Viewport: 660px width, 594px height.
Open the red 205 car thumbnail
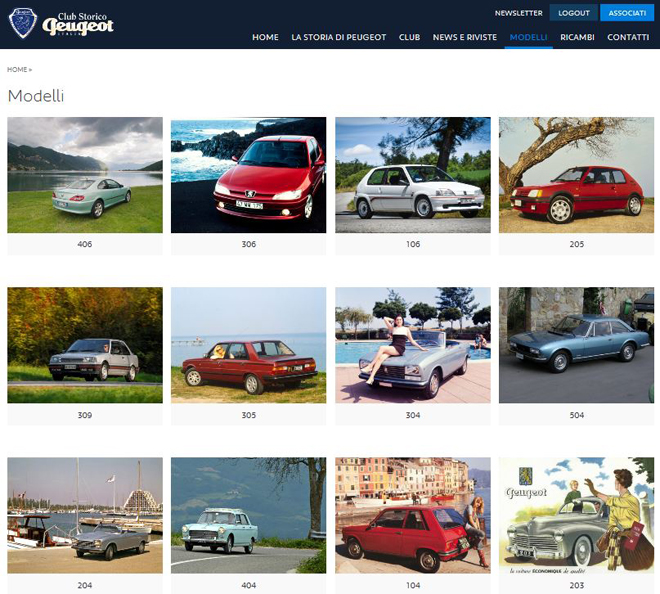tap(577, 175)
